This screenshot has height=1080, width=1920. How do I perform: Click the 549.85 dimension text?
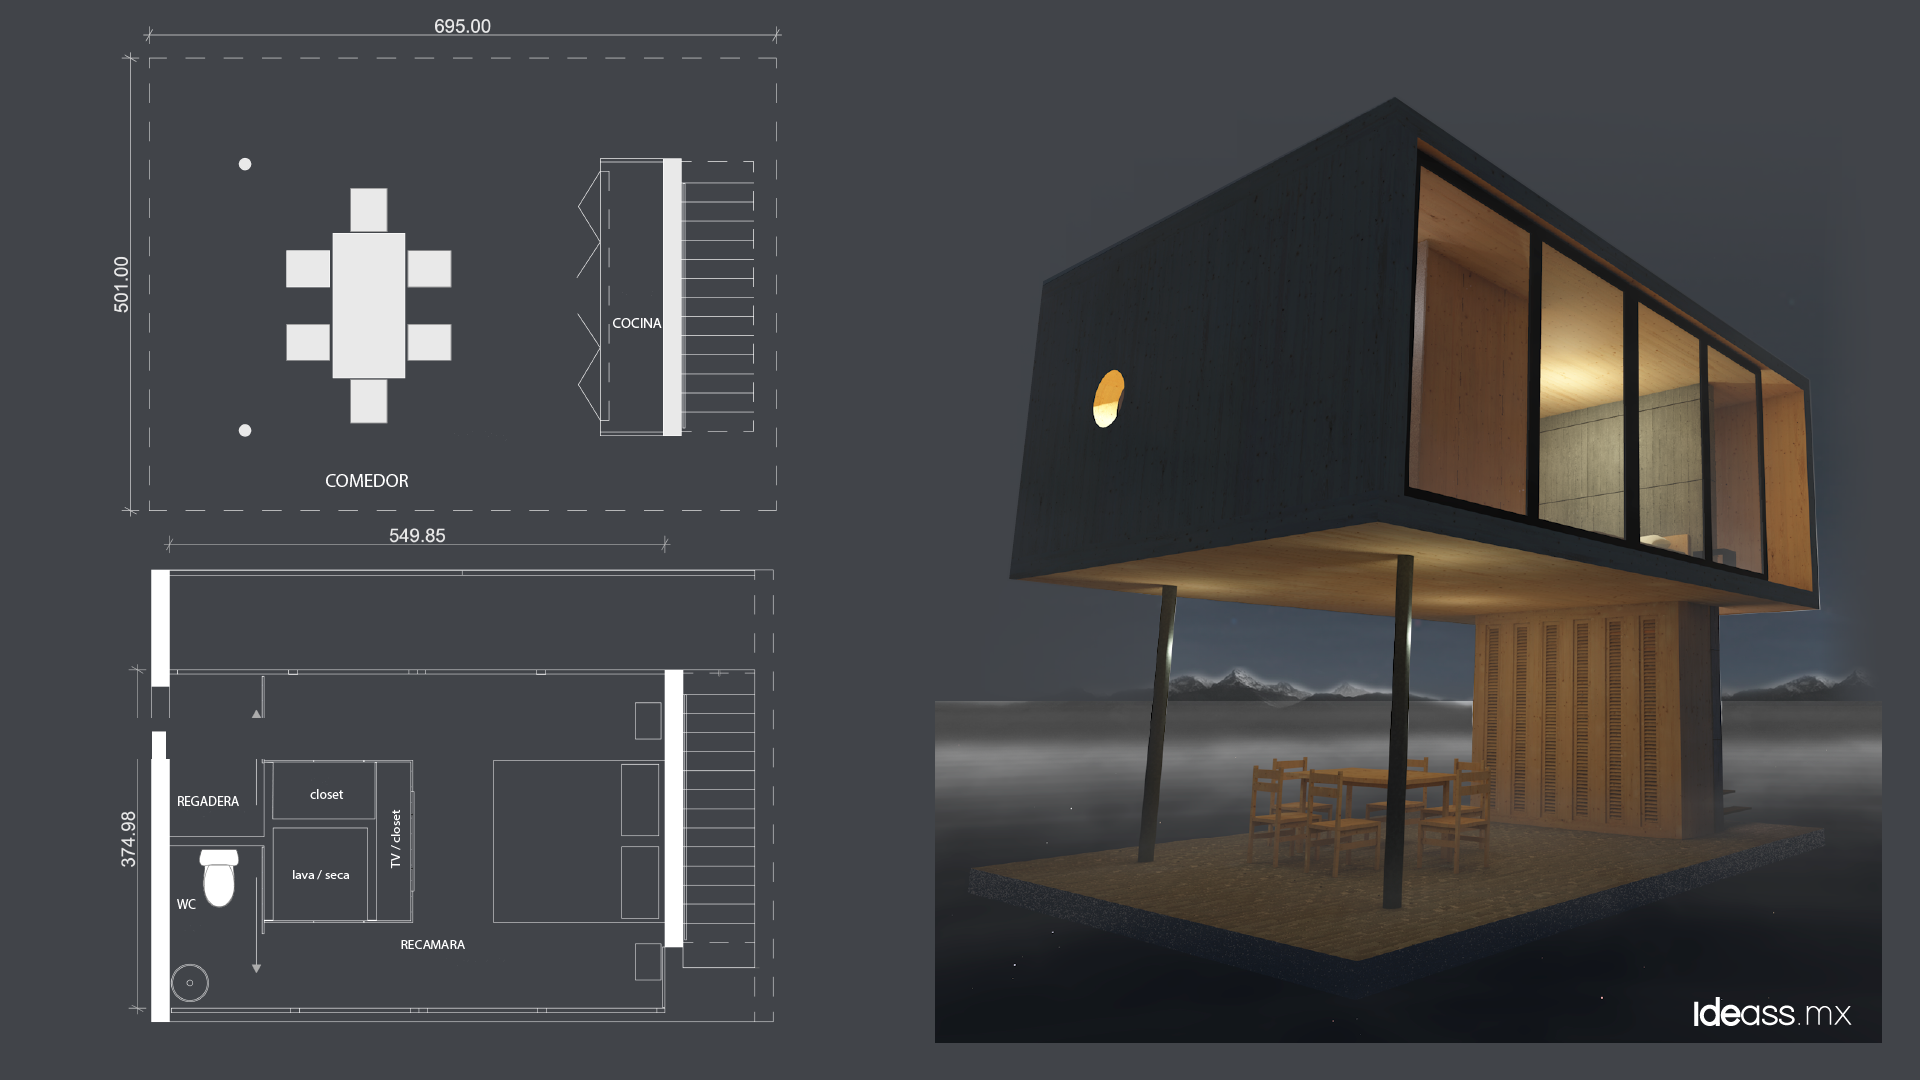point(417,536)
